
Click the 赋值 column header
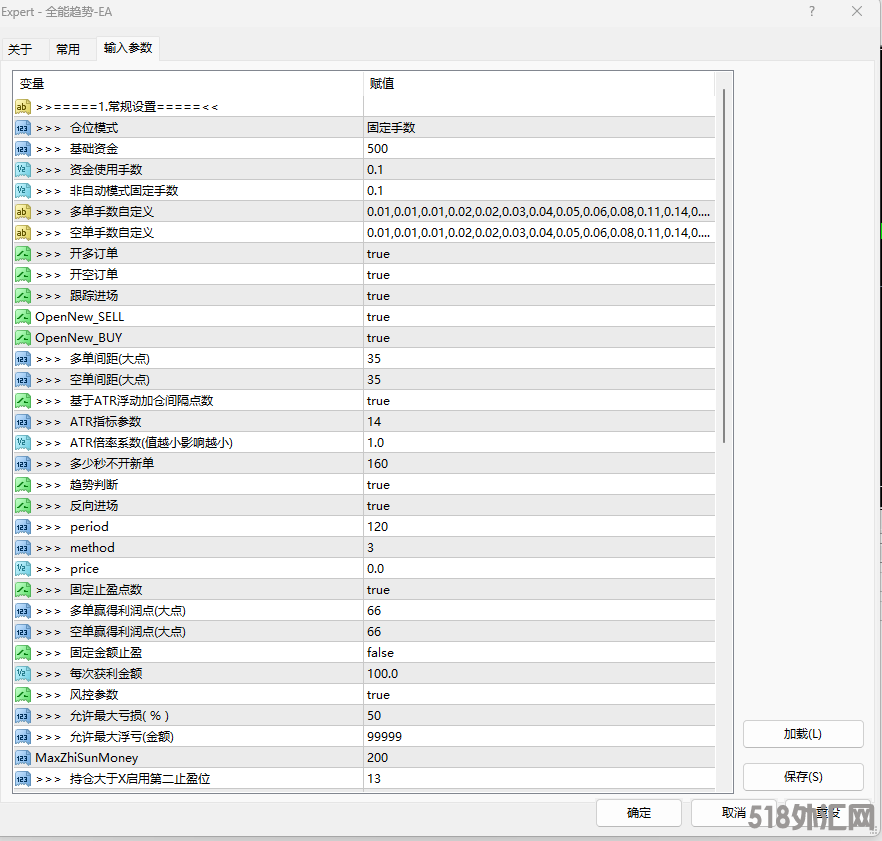[x=539, y=84]
